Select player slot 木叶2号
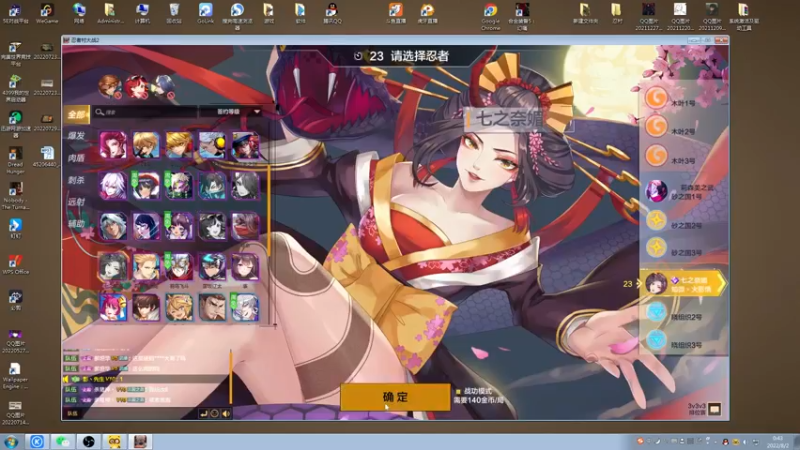The width and height of the screenshot is (800, 450). pos(683,128)
